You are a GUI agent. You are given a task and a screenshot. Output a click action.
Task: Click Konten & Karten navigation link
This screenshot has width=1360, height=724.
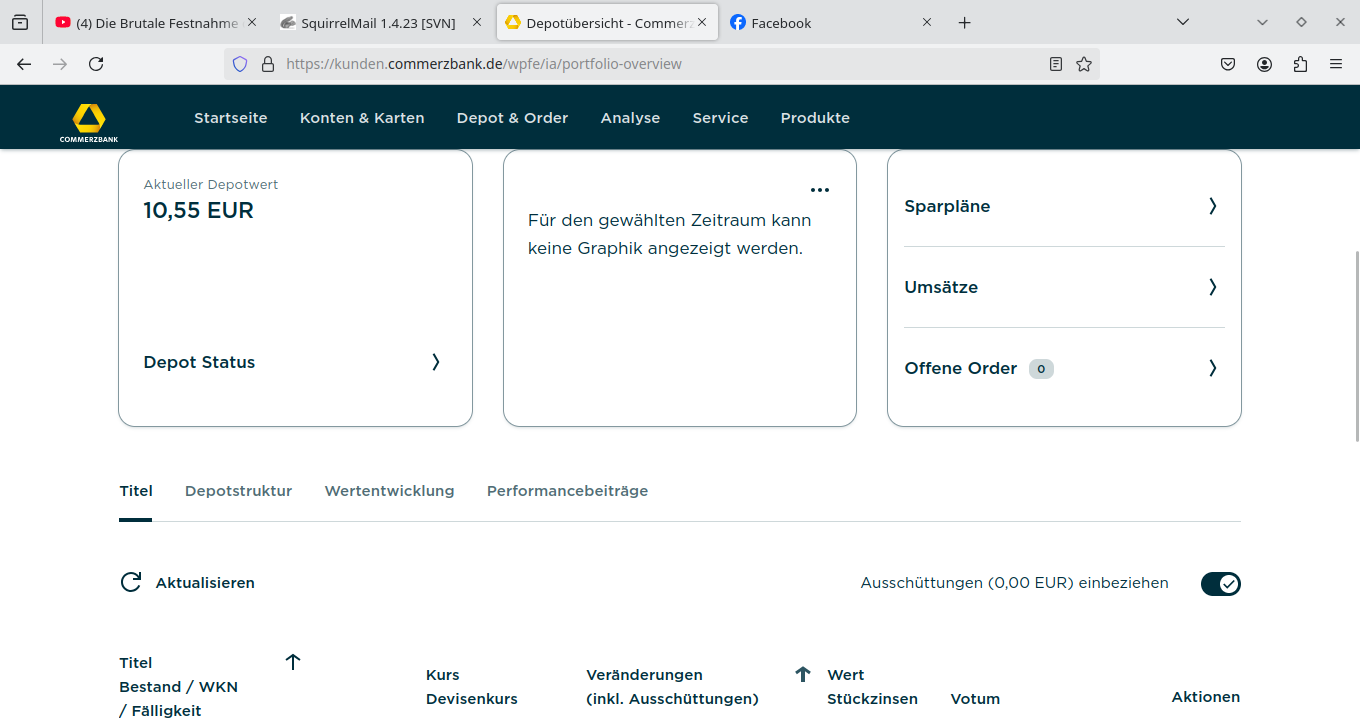[x=362, y=118]
